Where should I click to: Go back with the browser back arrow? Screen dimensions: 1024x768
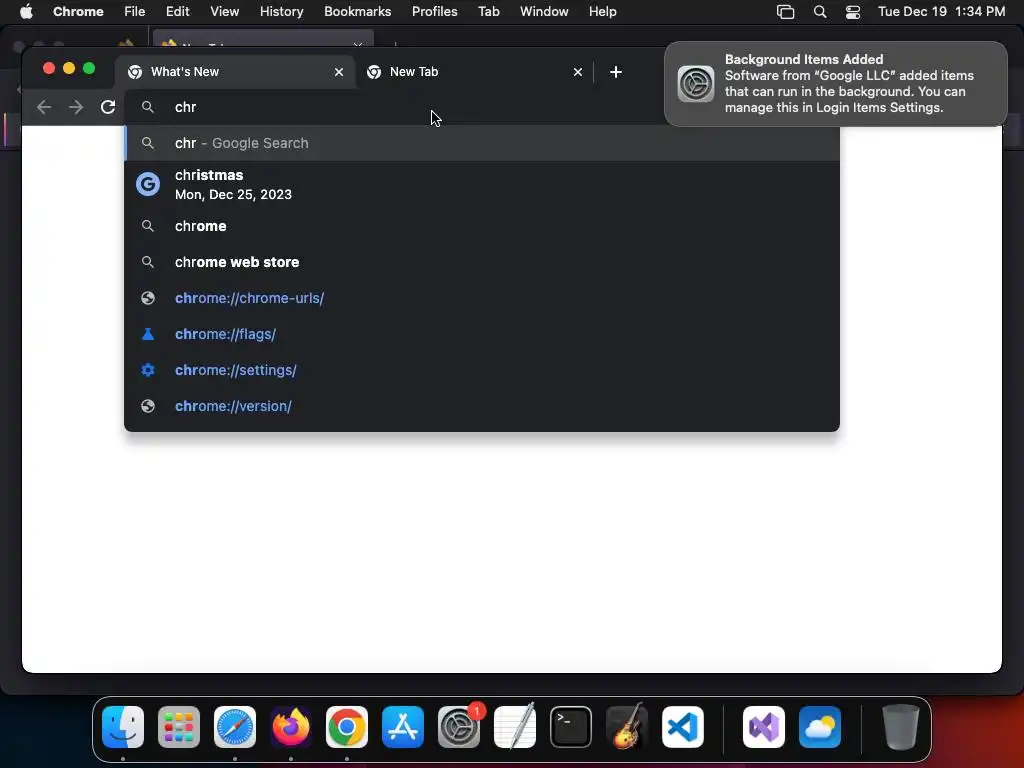pyautogui.click(x=44, y=107)
